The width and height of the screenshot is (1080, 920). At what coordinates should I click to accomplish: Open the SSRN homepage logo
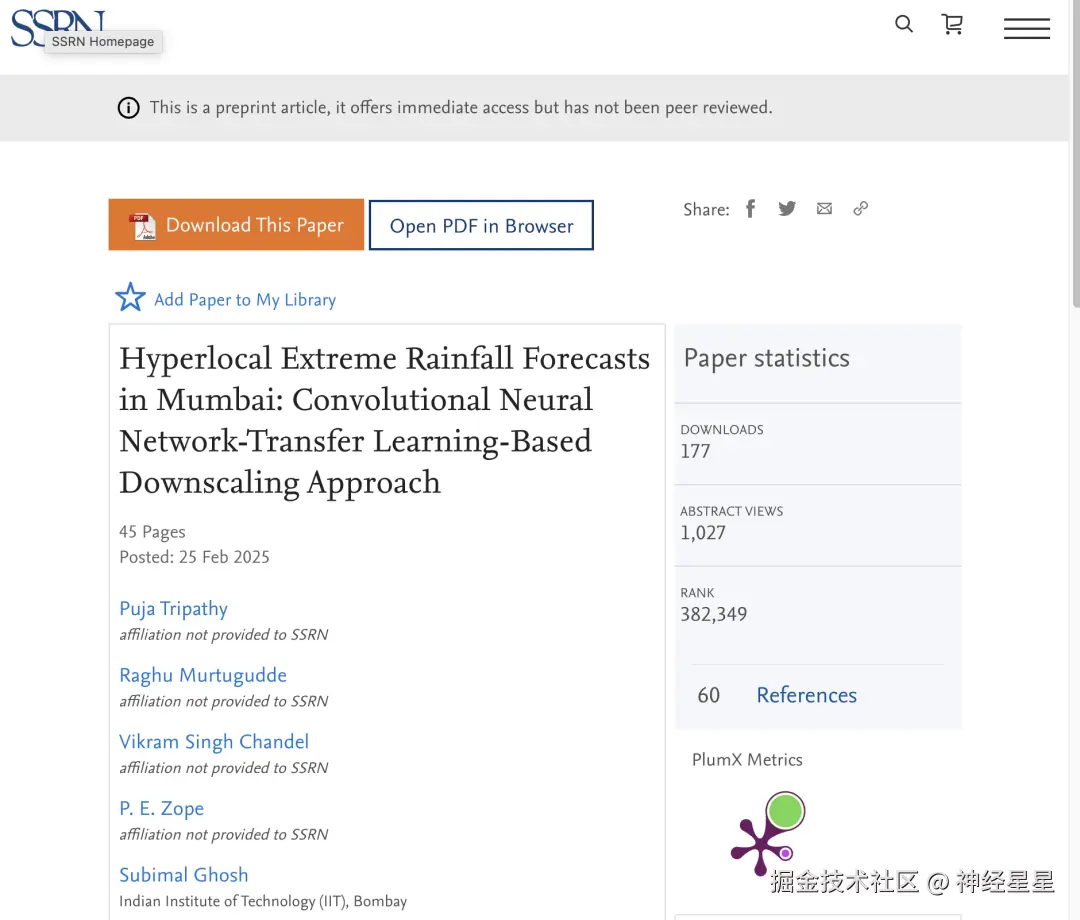click(x=58, y=28)
